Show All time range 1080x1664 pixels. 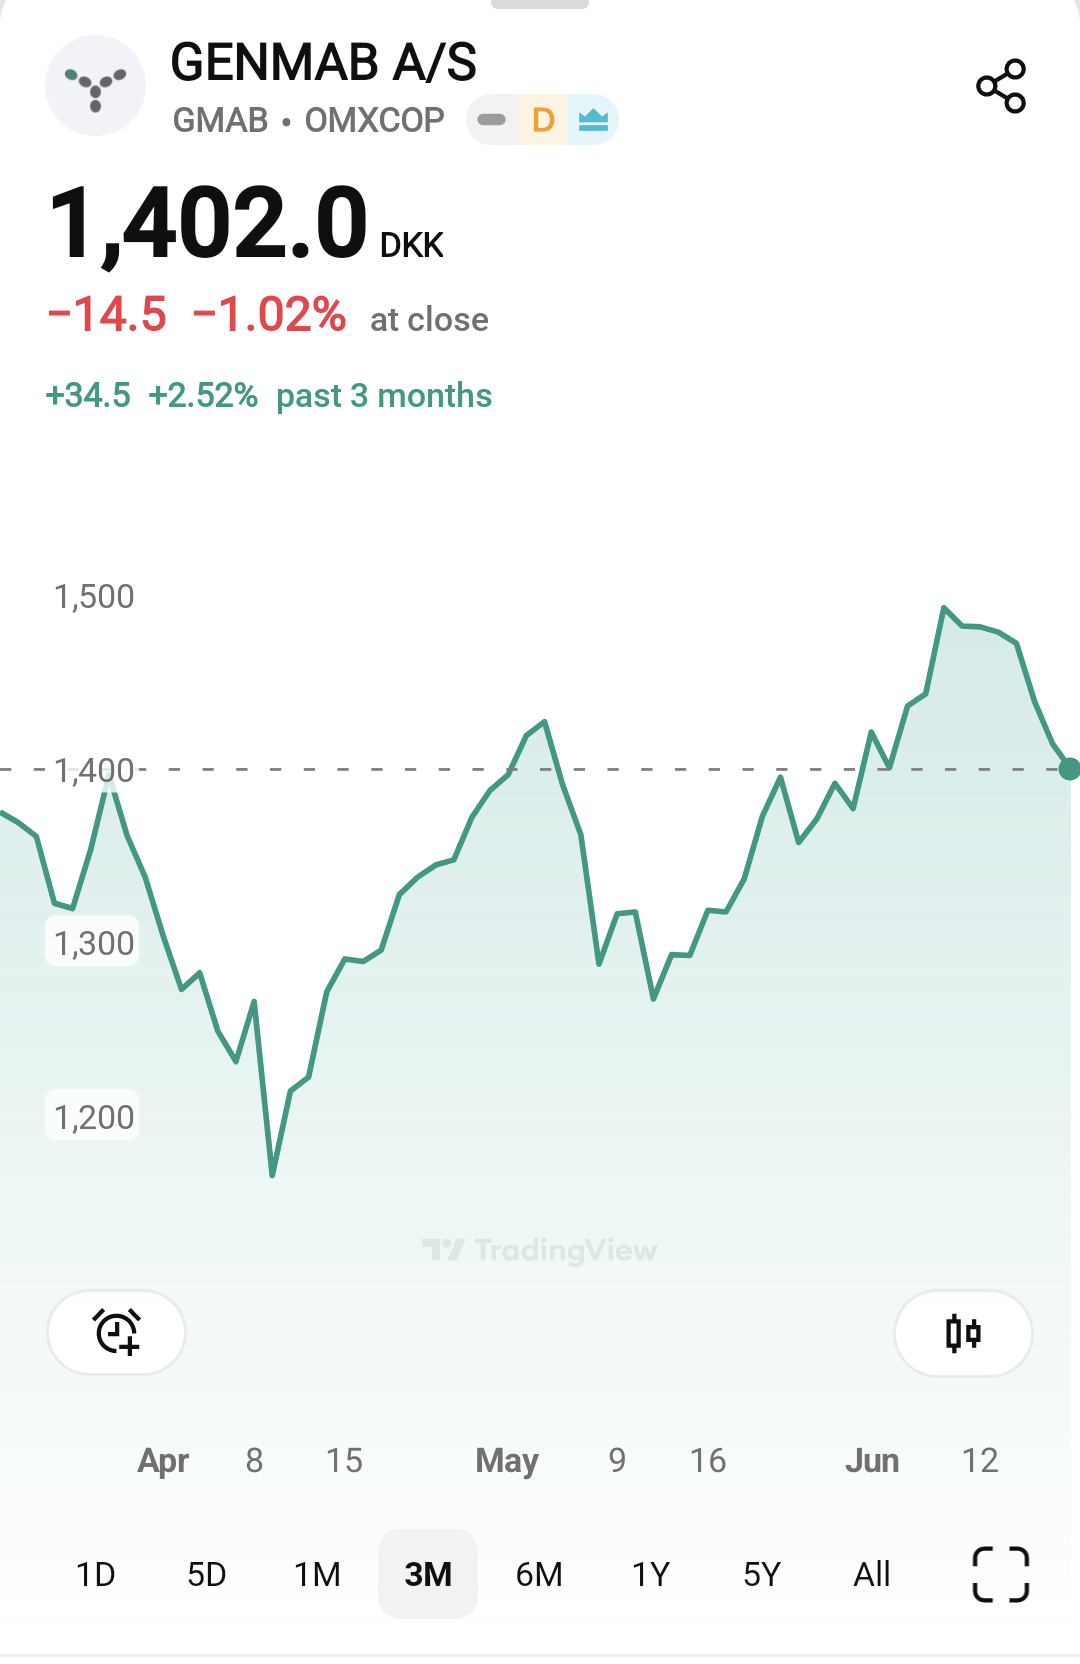tap(872, 1574)
